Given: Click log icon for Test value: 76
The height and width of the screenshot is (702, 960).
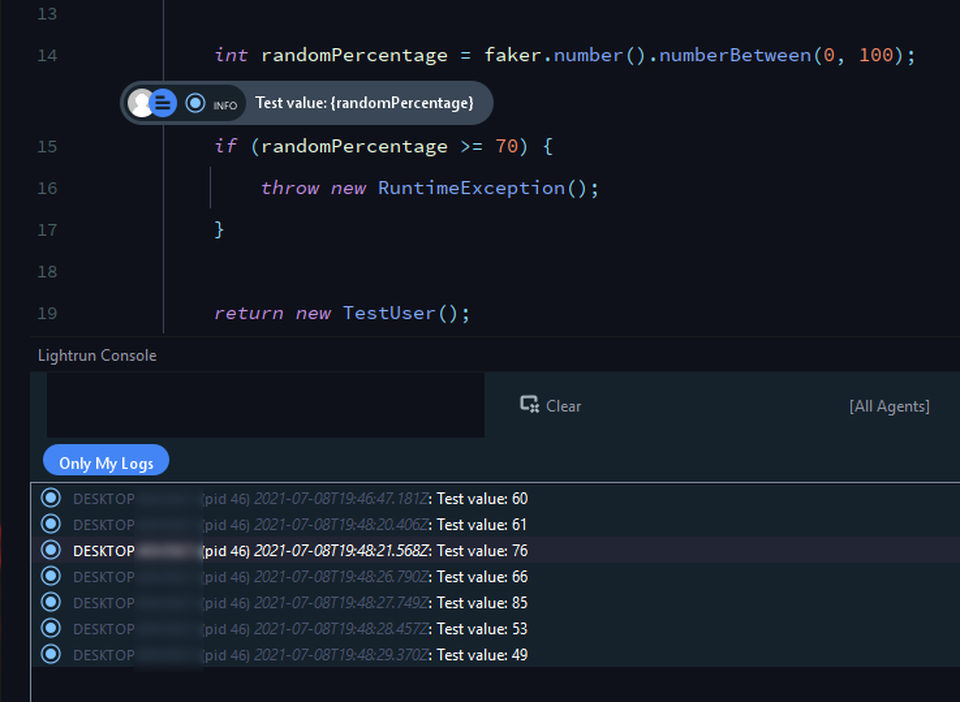Looking at the screenshot, I should click(51, 550).
